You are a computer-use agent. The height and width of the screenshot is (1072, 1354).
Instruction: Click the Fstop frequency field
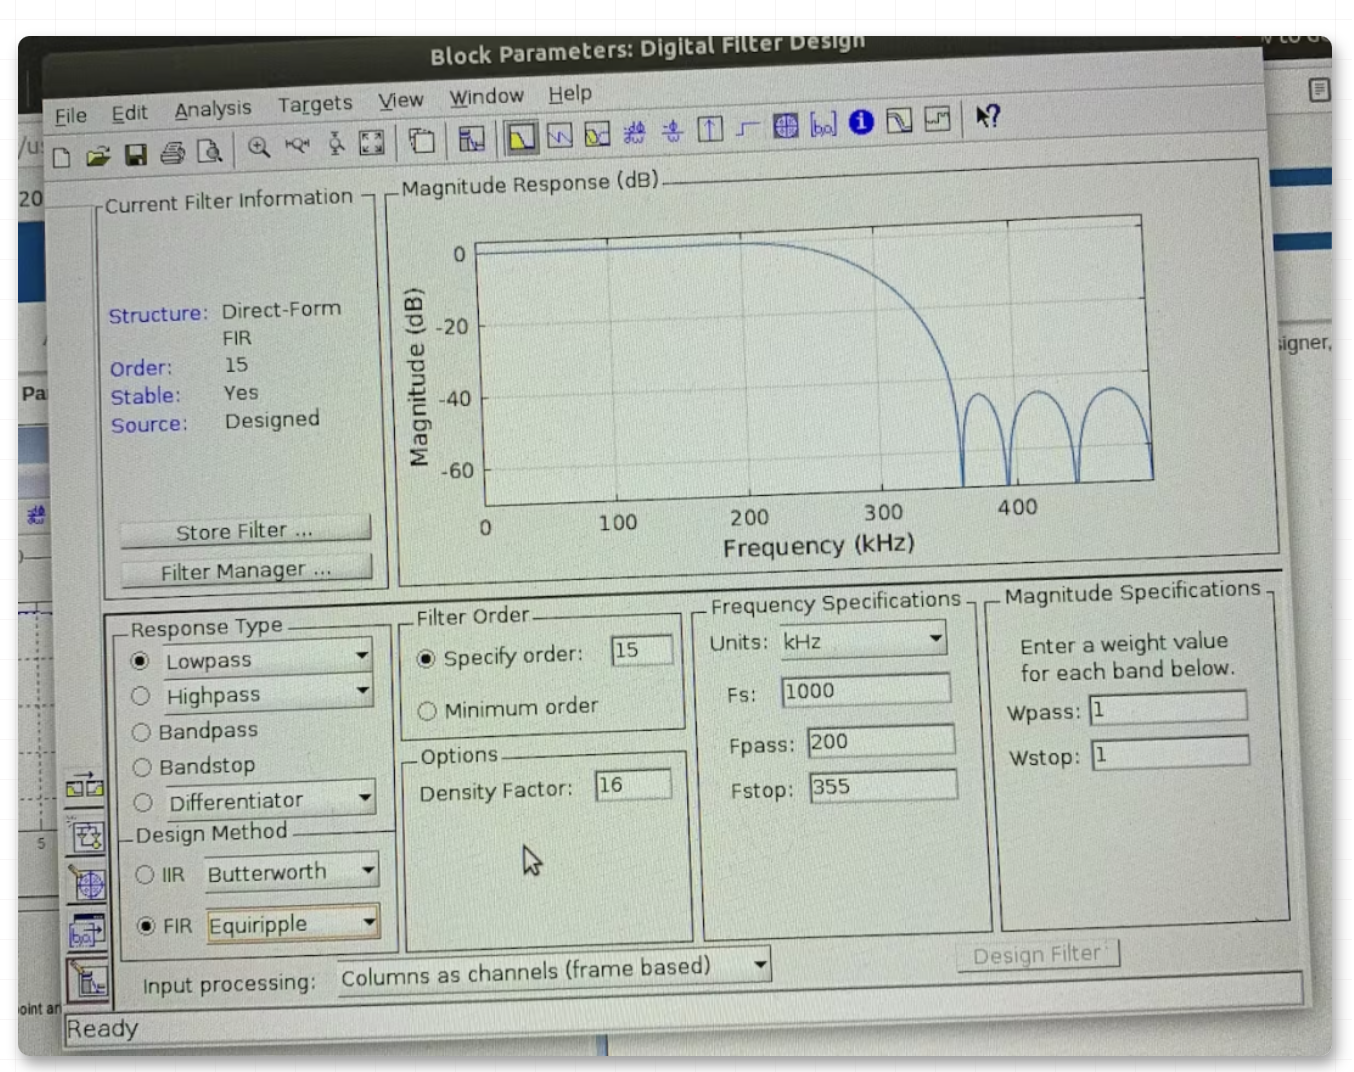(883, 786)
